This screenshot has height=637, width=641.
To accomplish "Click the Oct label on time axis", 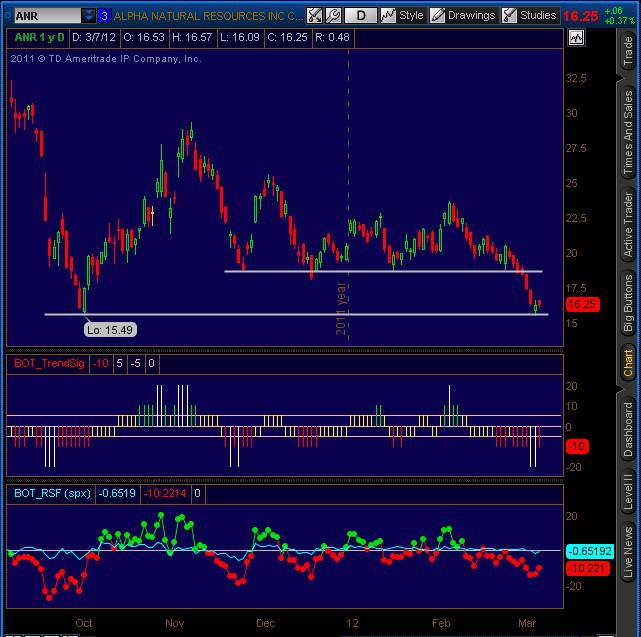I will click(x=83, y=623).
